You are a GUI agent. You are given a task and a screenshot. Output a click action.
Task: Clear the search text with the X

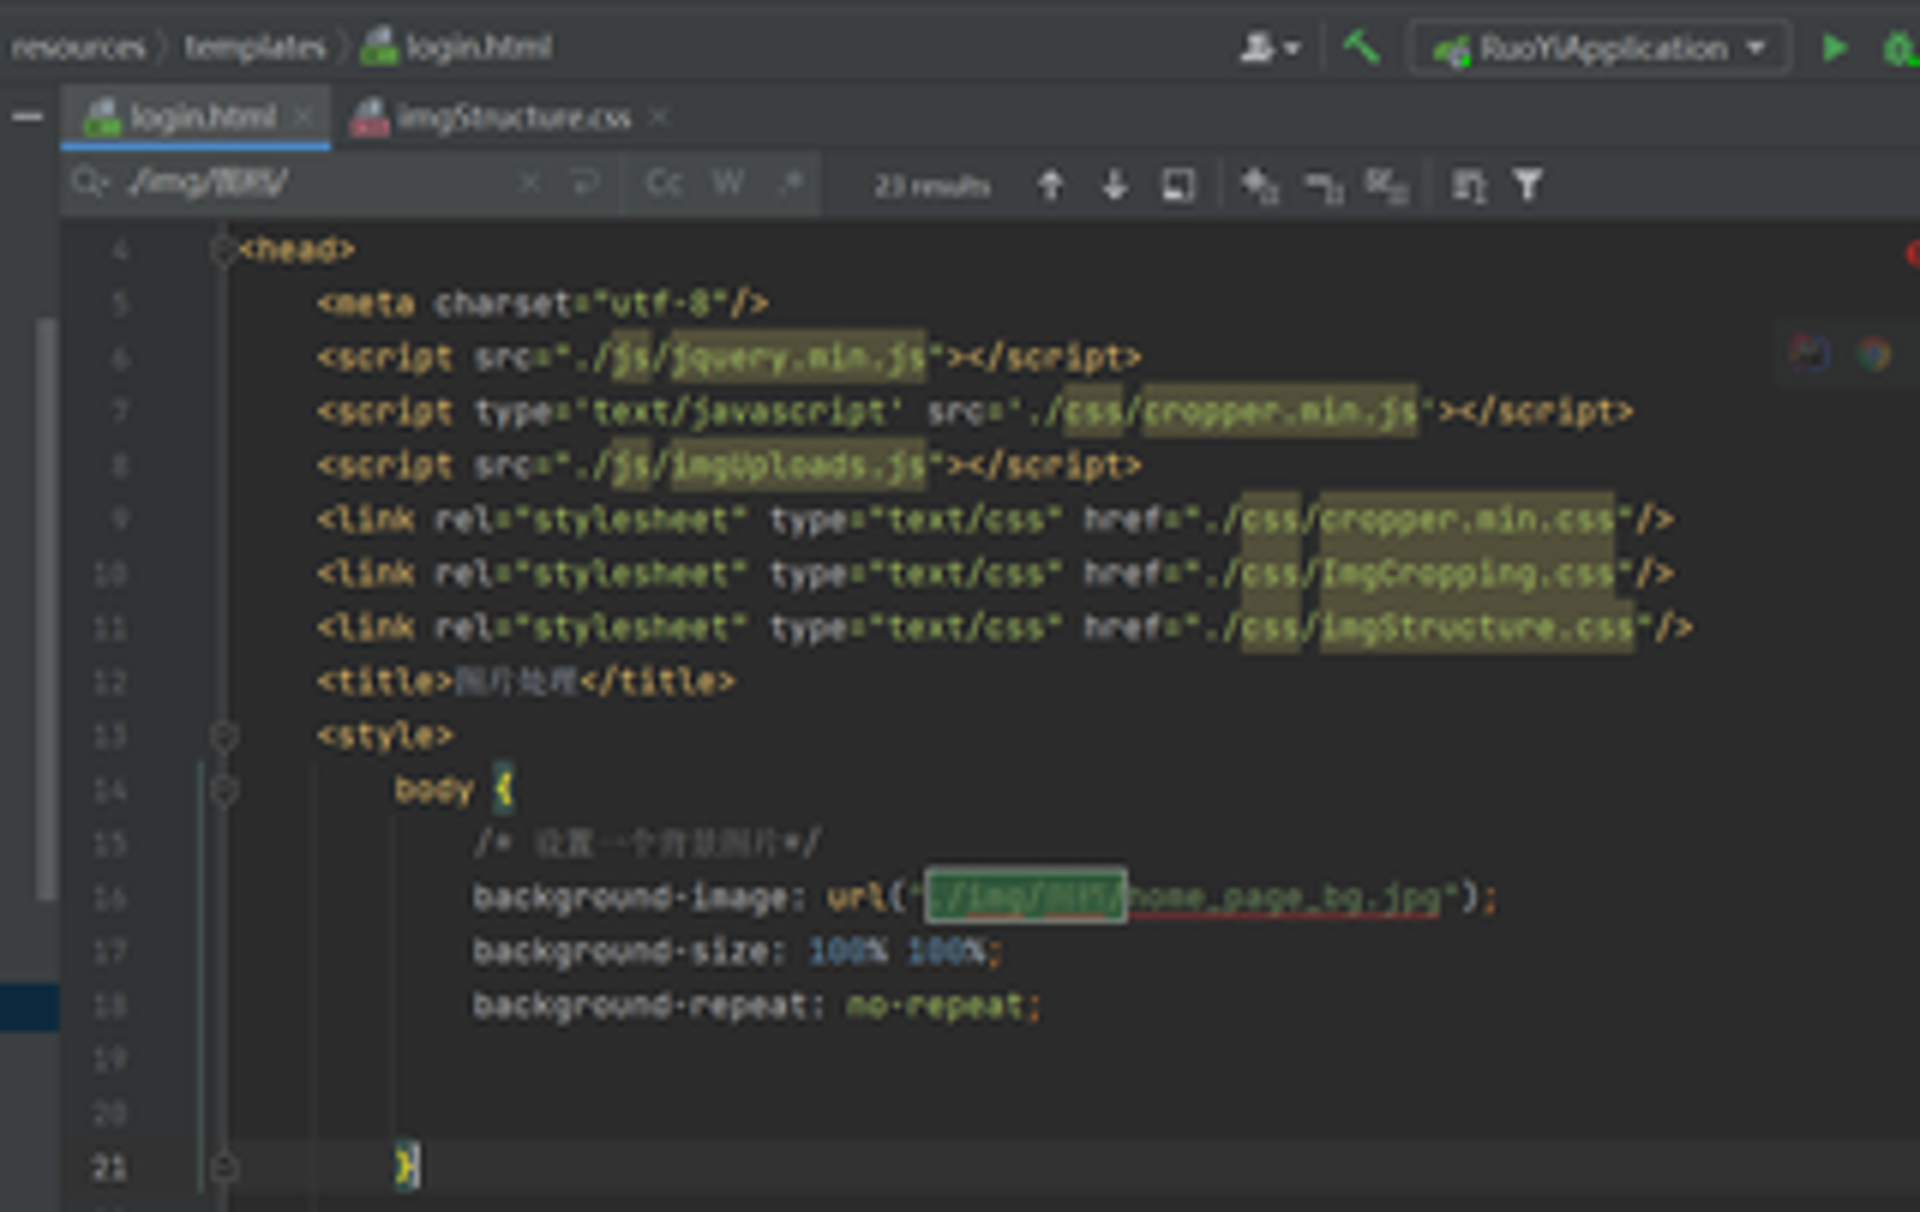click(x=530, y=183)
